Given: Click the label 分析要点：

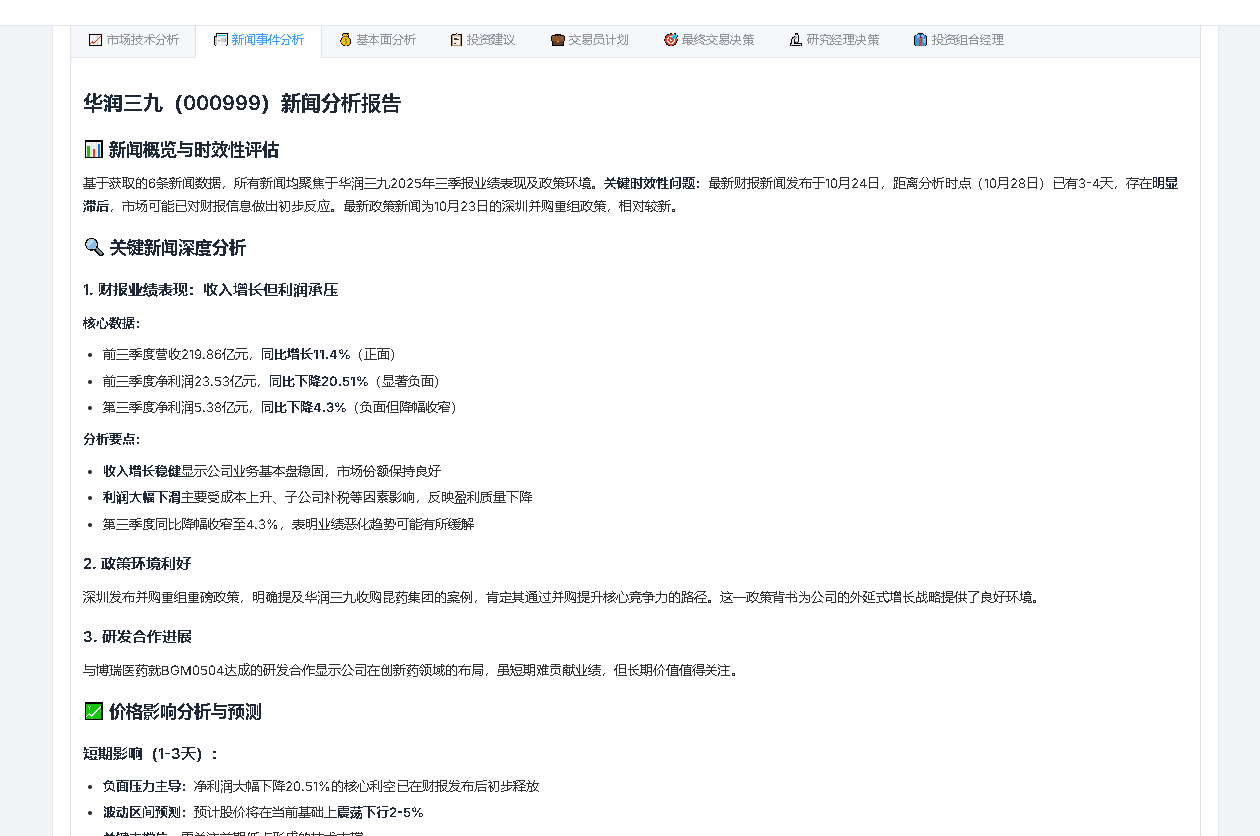Looking at the screenshot, I should [x=112, y=439].
